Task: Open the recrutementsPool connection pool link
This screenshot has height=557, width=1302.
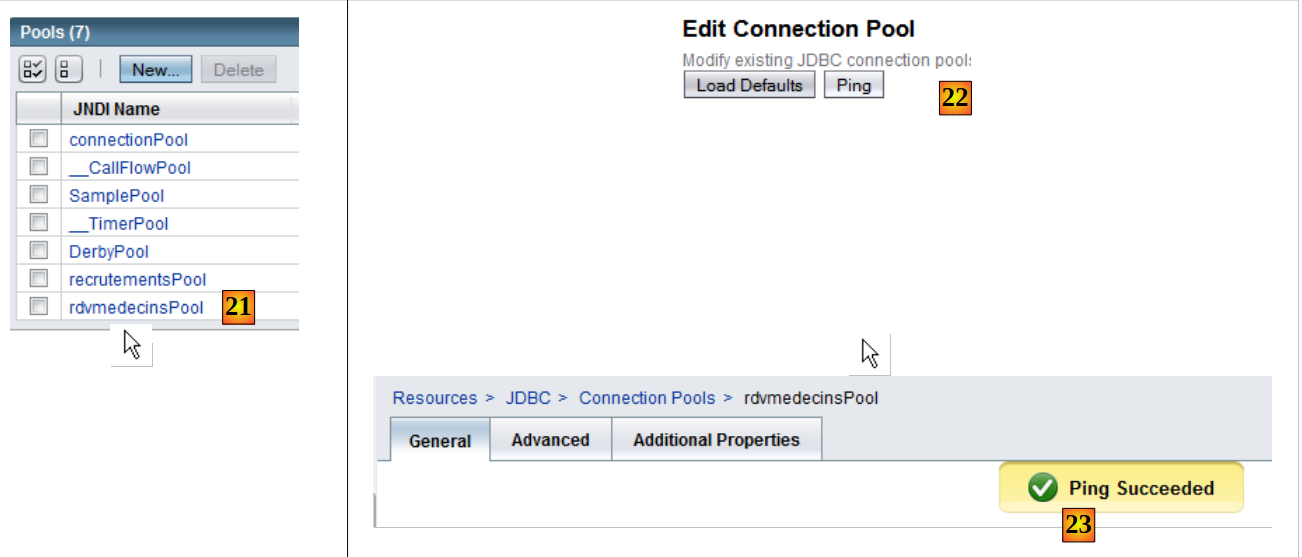Action: [137, 280]
